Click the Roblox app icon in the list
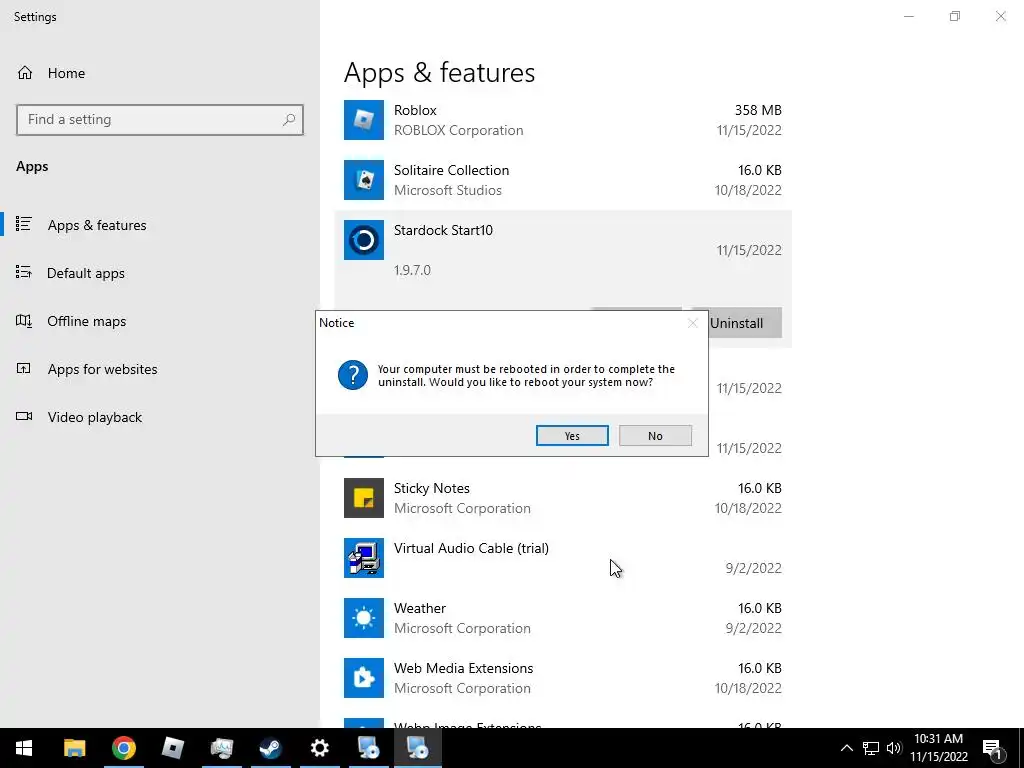Screen dimensions: 1024x768 click(364, 120)
